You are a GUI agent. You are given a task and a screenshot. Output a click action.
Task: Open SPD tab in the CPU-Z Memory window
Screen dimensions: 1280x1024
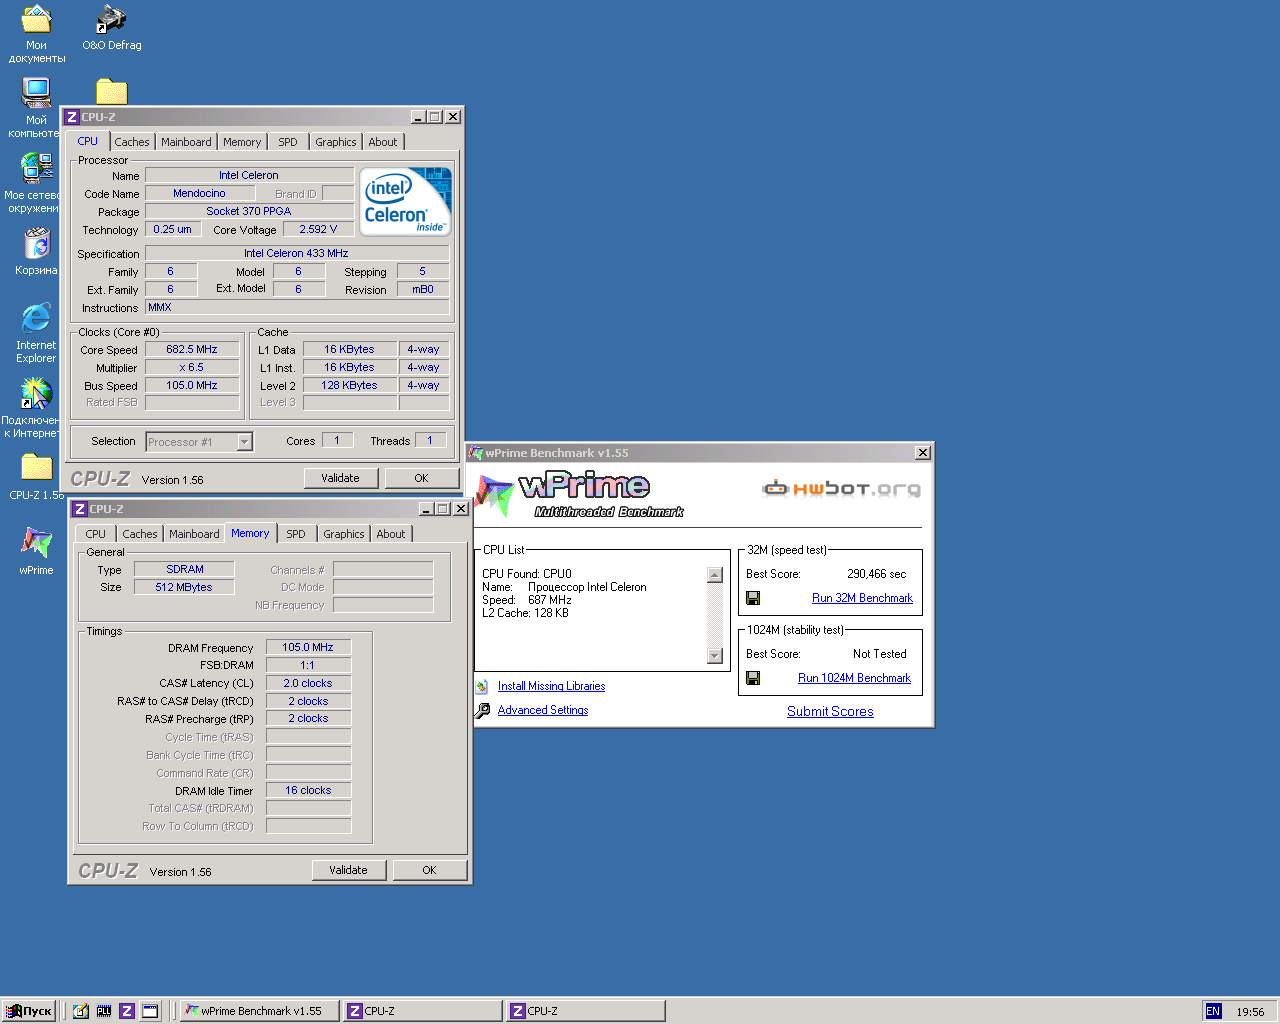coord(296,534)
